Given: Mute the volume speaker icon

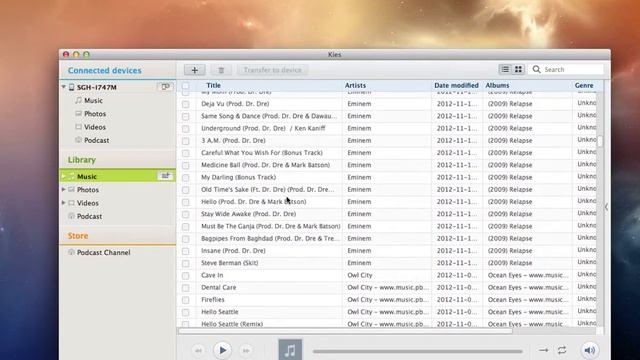Looking at the screenshot, I should click(590, 350).
